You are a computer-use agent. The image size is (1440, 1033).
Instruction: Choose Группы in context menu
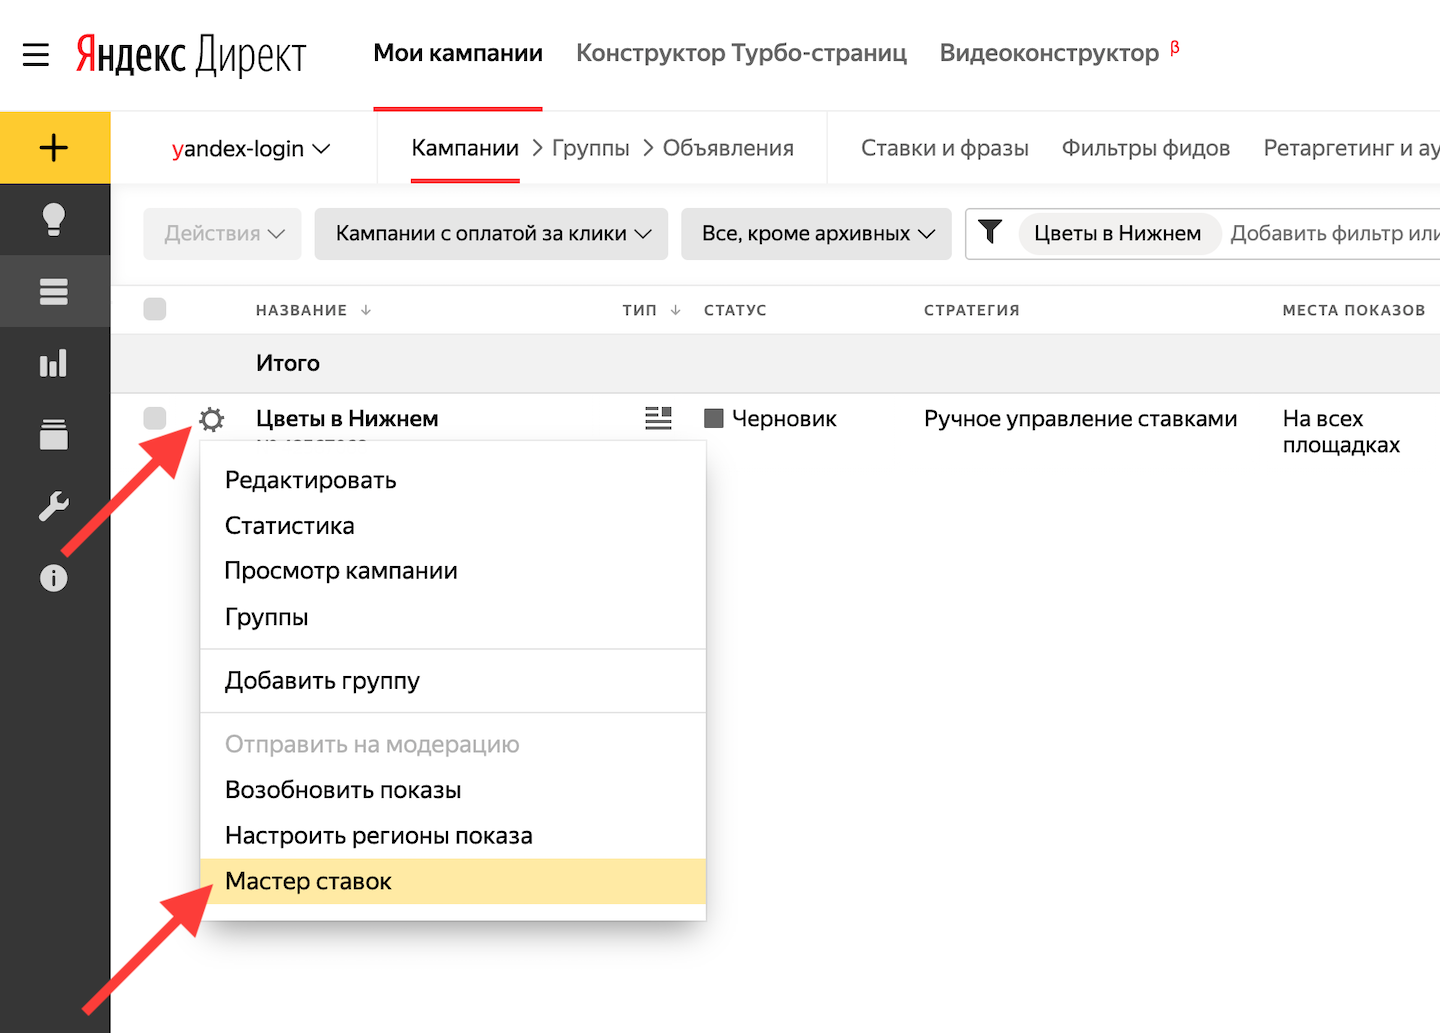click(x=453, y=617)
